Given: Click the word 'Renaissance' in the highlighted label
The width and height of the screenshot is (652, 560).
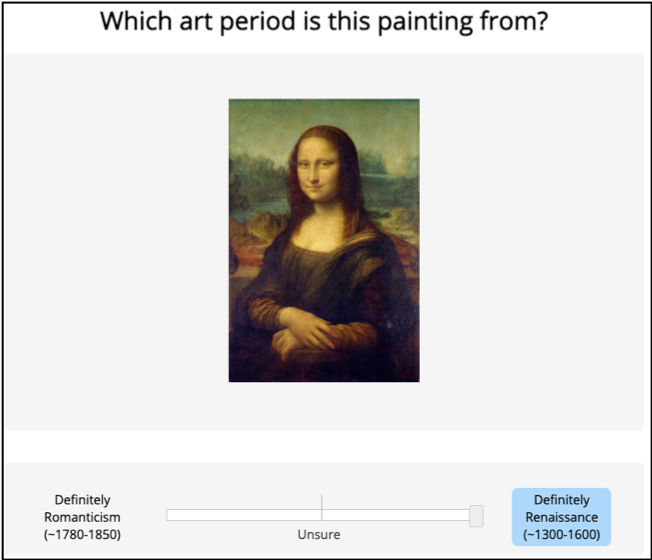Looking at the screenshot, I should (x=561, y=517).
